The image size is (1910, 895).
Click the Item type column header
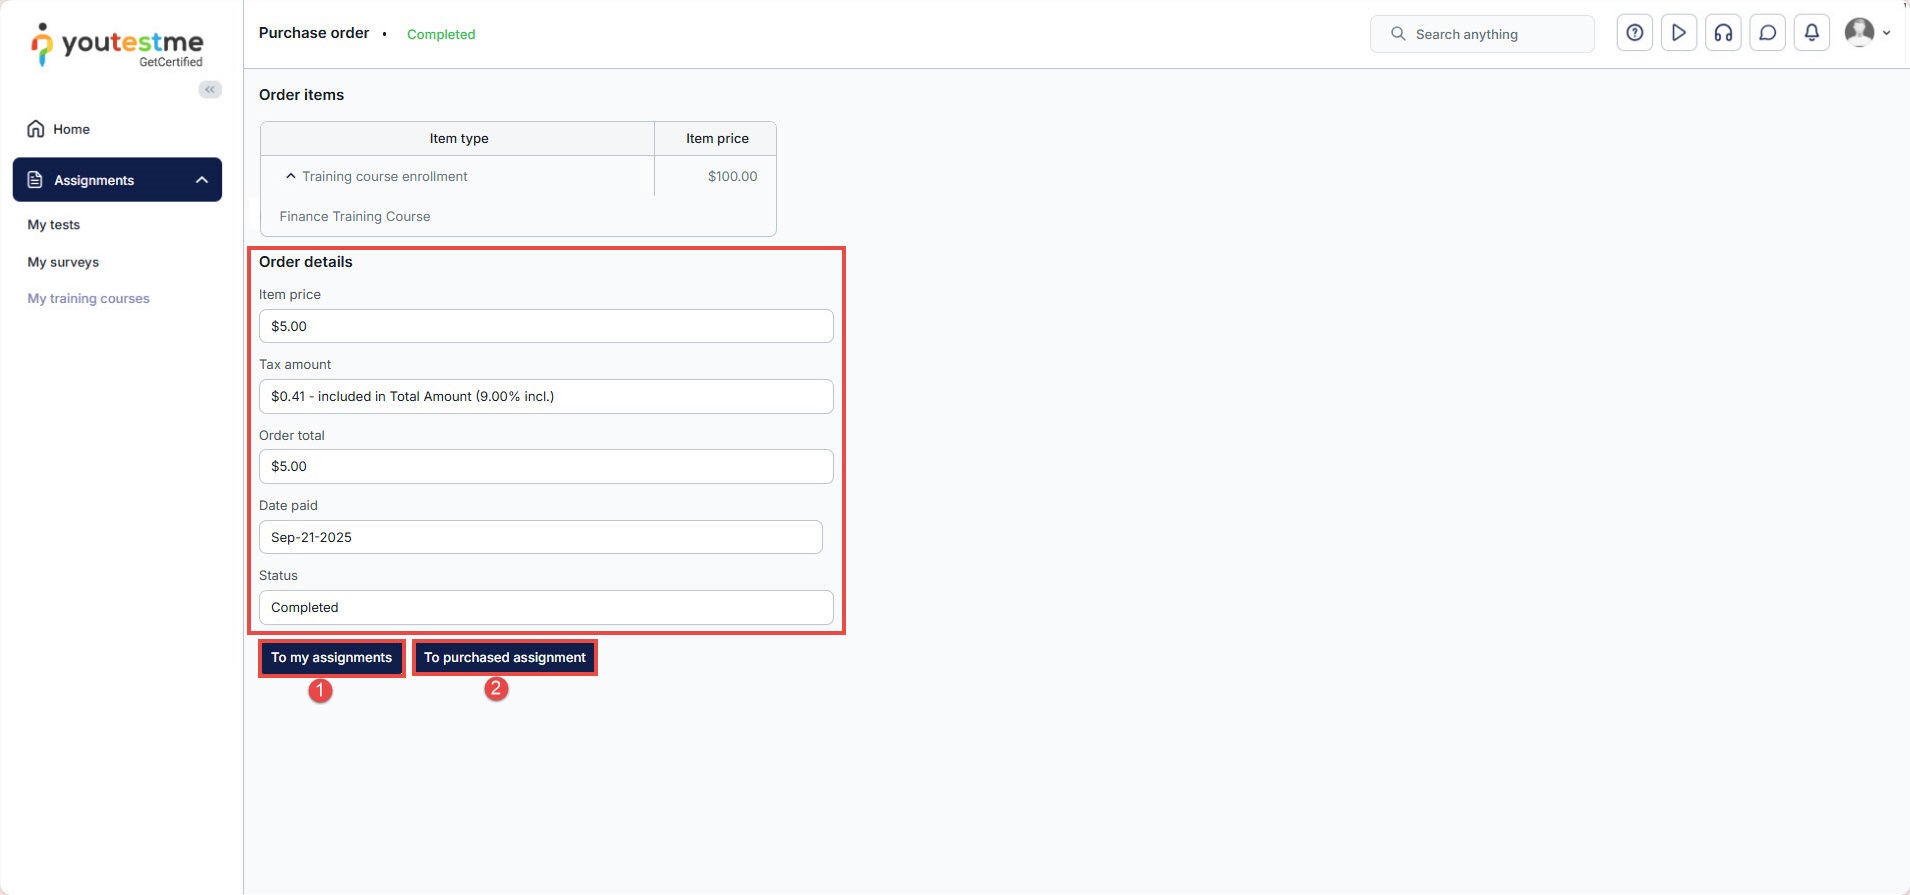pos(459,139)
